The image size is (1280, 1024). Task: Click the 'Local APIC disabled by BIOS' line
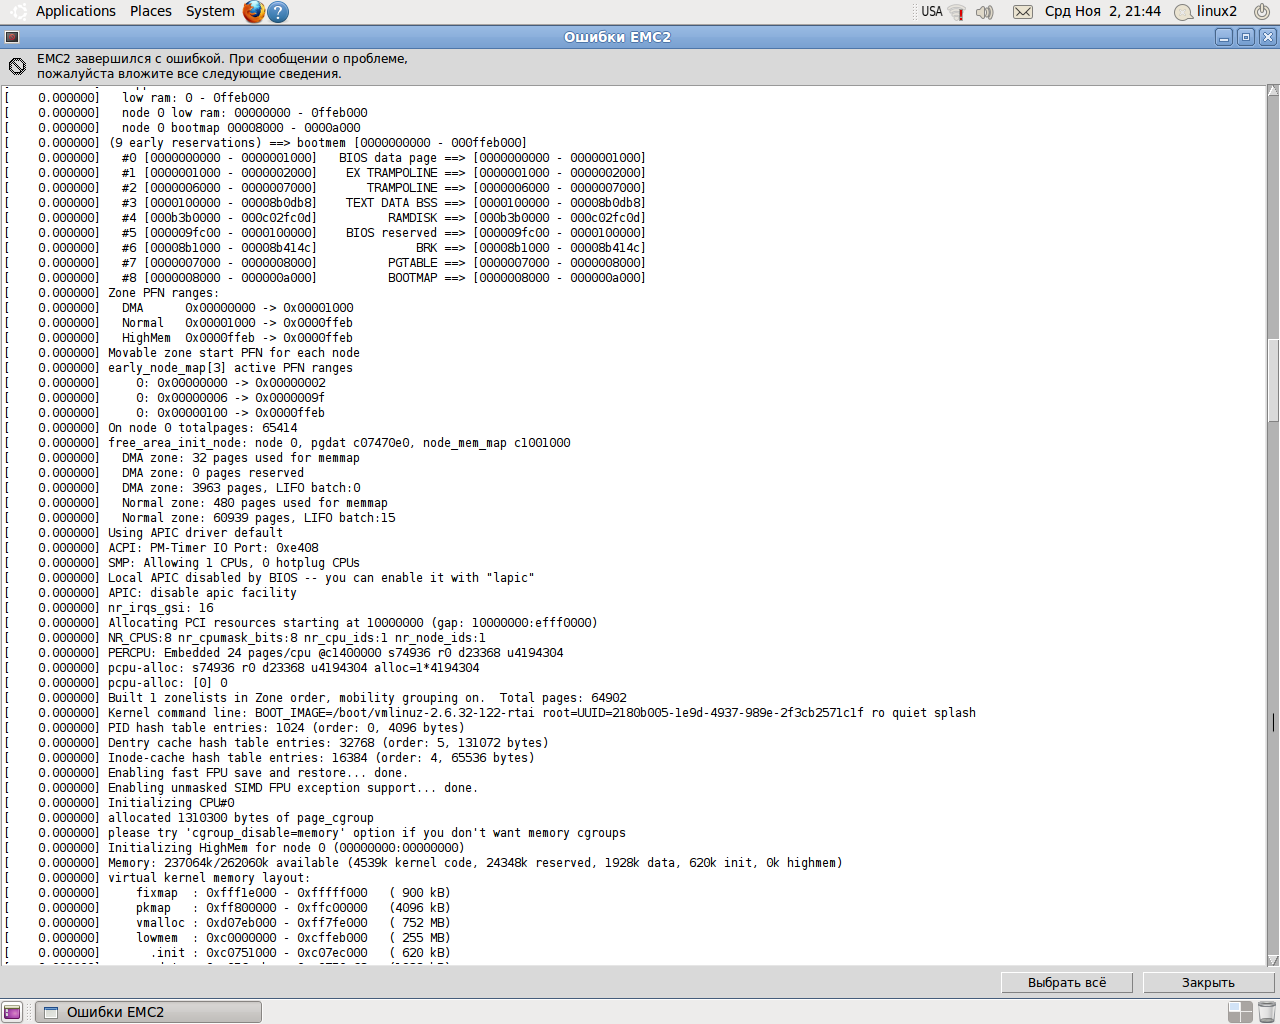321,578
